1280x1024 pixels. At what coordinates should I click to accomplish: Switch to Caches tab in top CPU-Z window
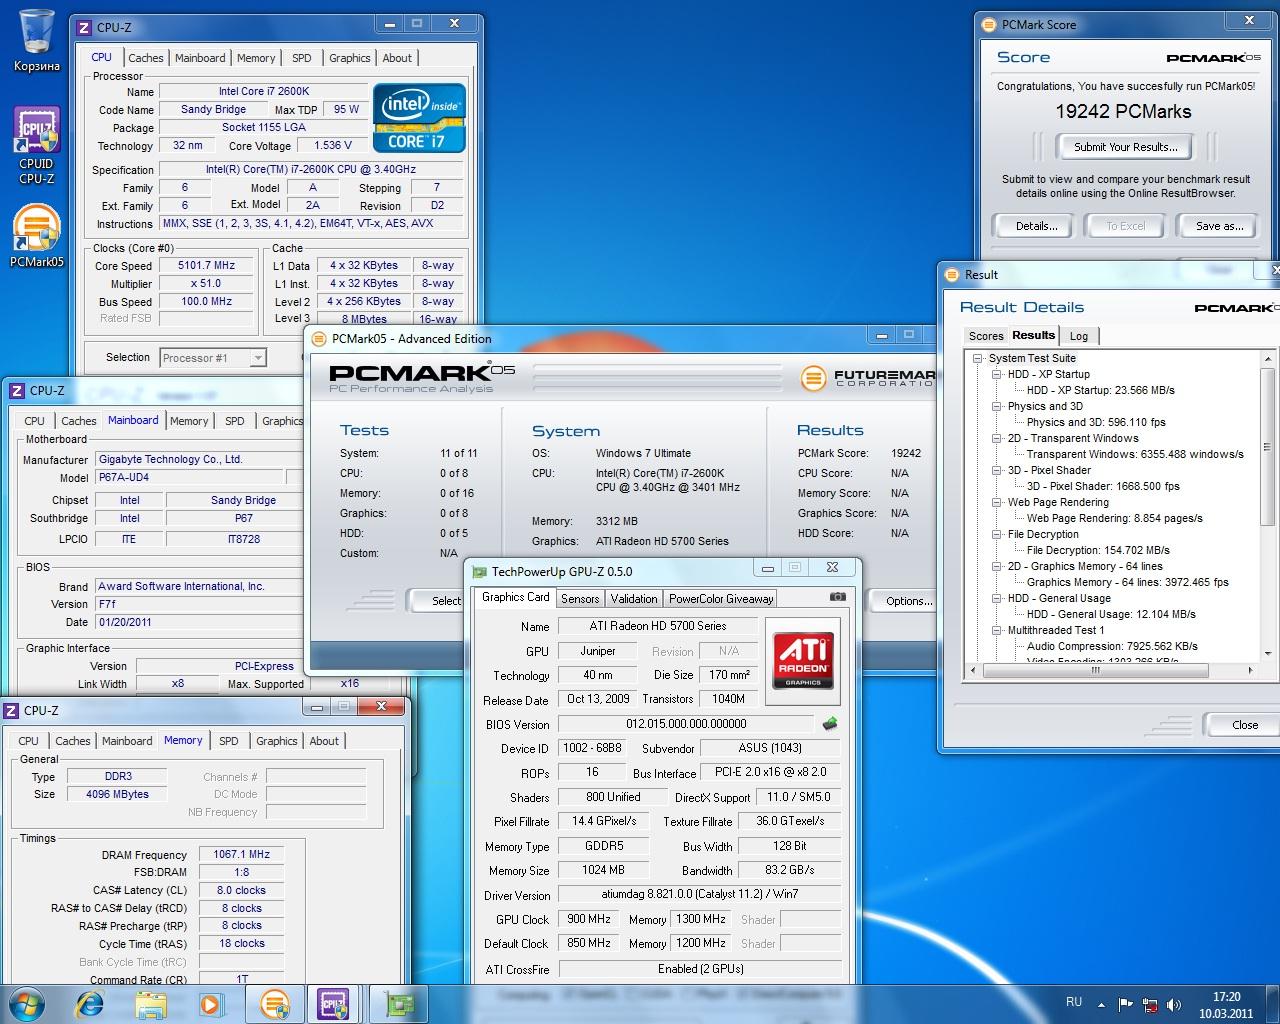146,58
